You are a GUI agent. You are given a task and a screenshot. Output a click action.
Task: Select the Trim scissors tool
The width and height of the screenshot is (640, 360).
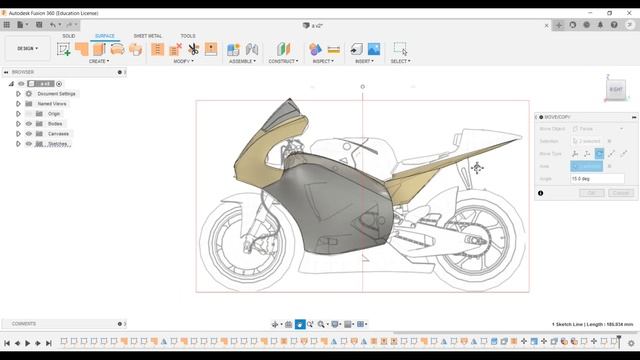193,49
